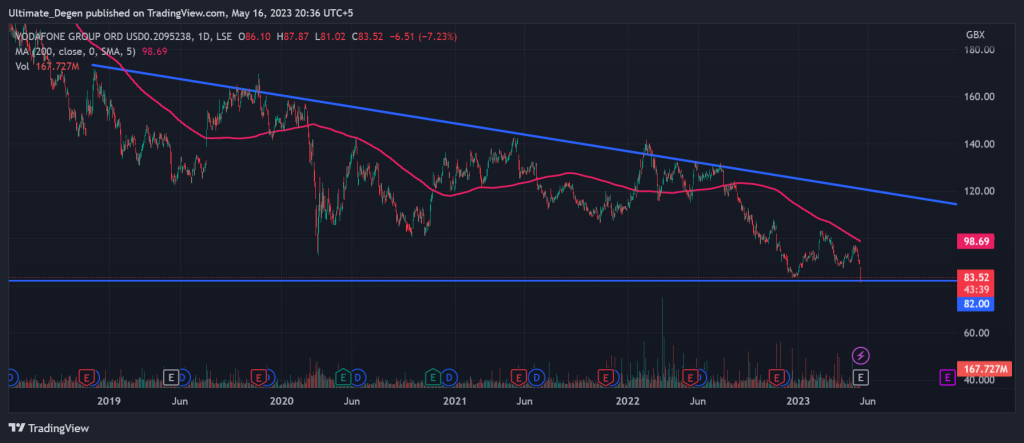
Task: Click the 83.52 current price label
Action: pos(976,276)
